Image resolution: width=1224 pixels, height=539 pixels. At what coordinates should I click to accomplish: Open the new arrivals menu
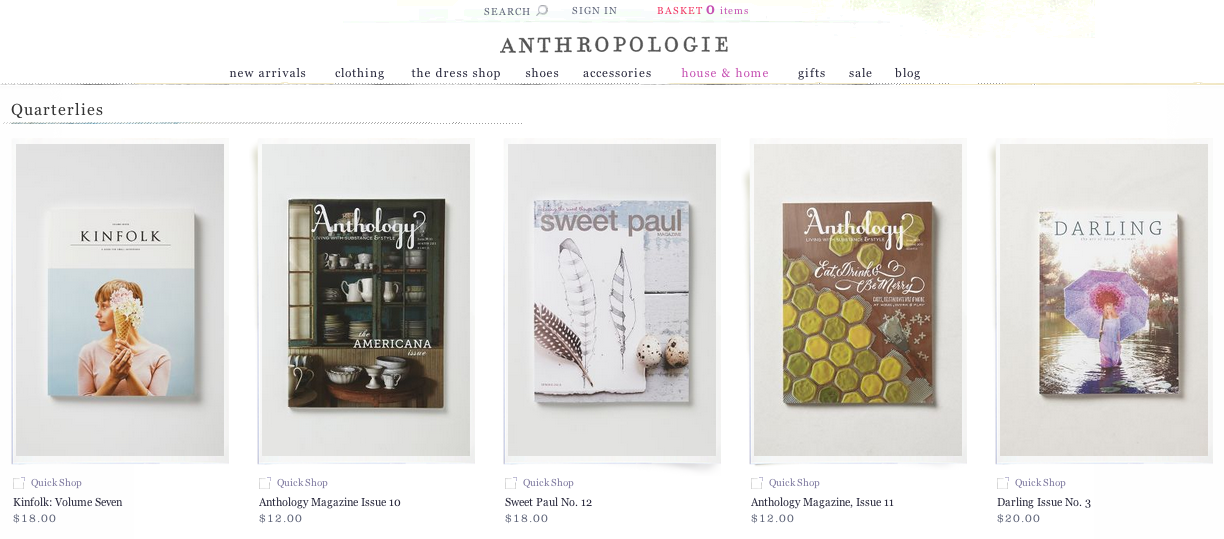(268, 73)
